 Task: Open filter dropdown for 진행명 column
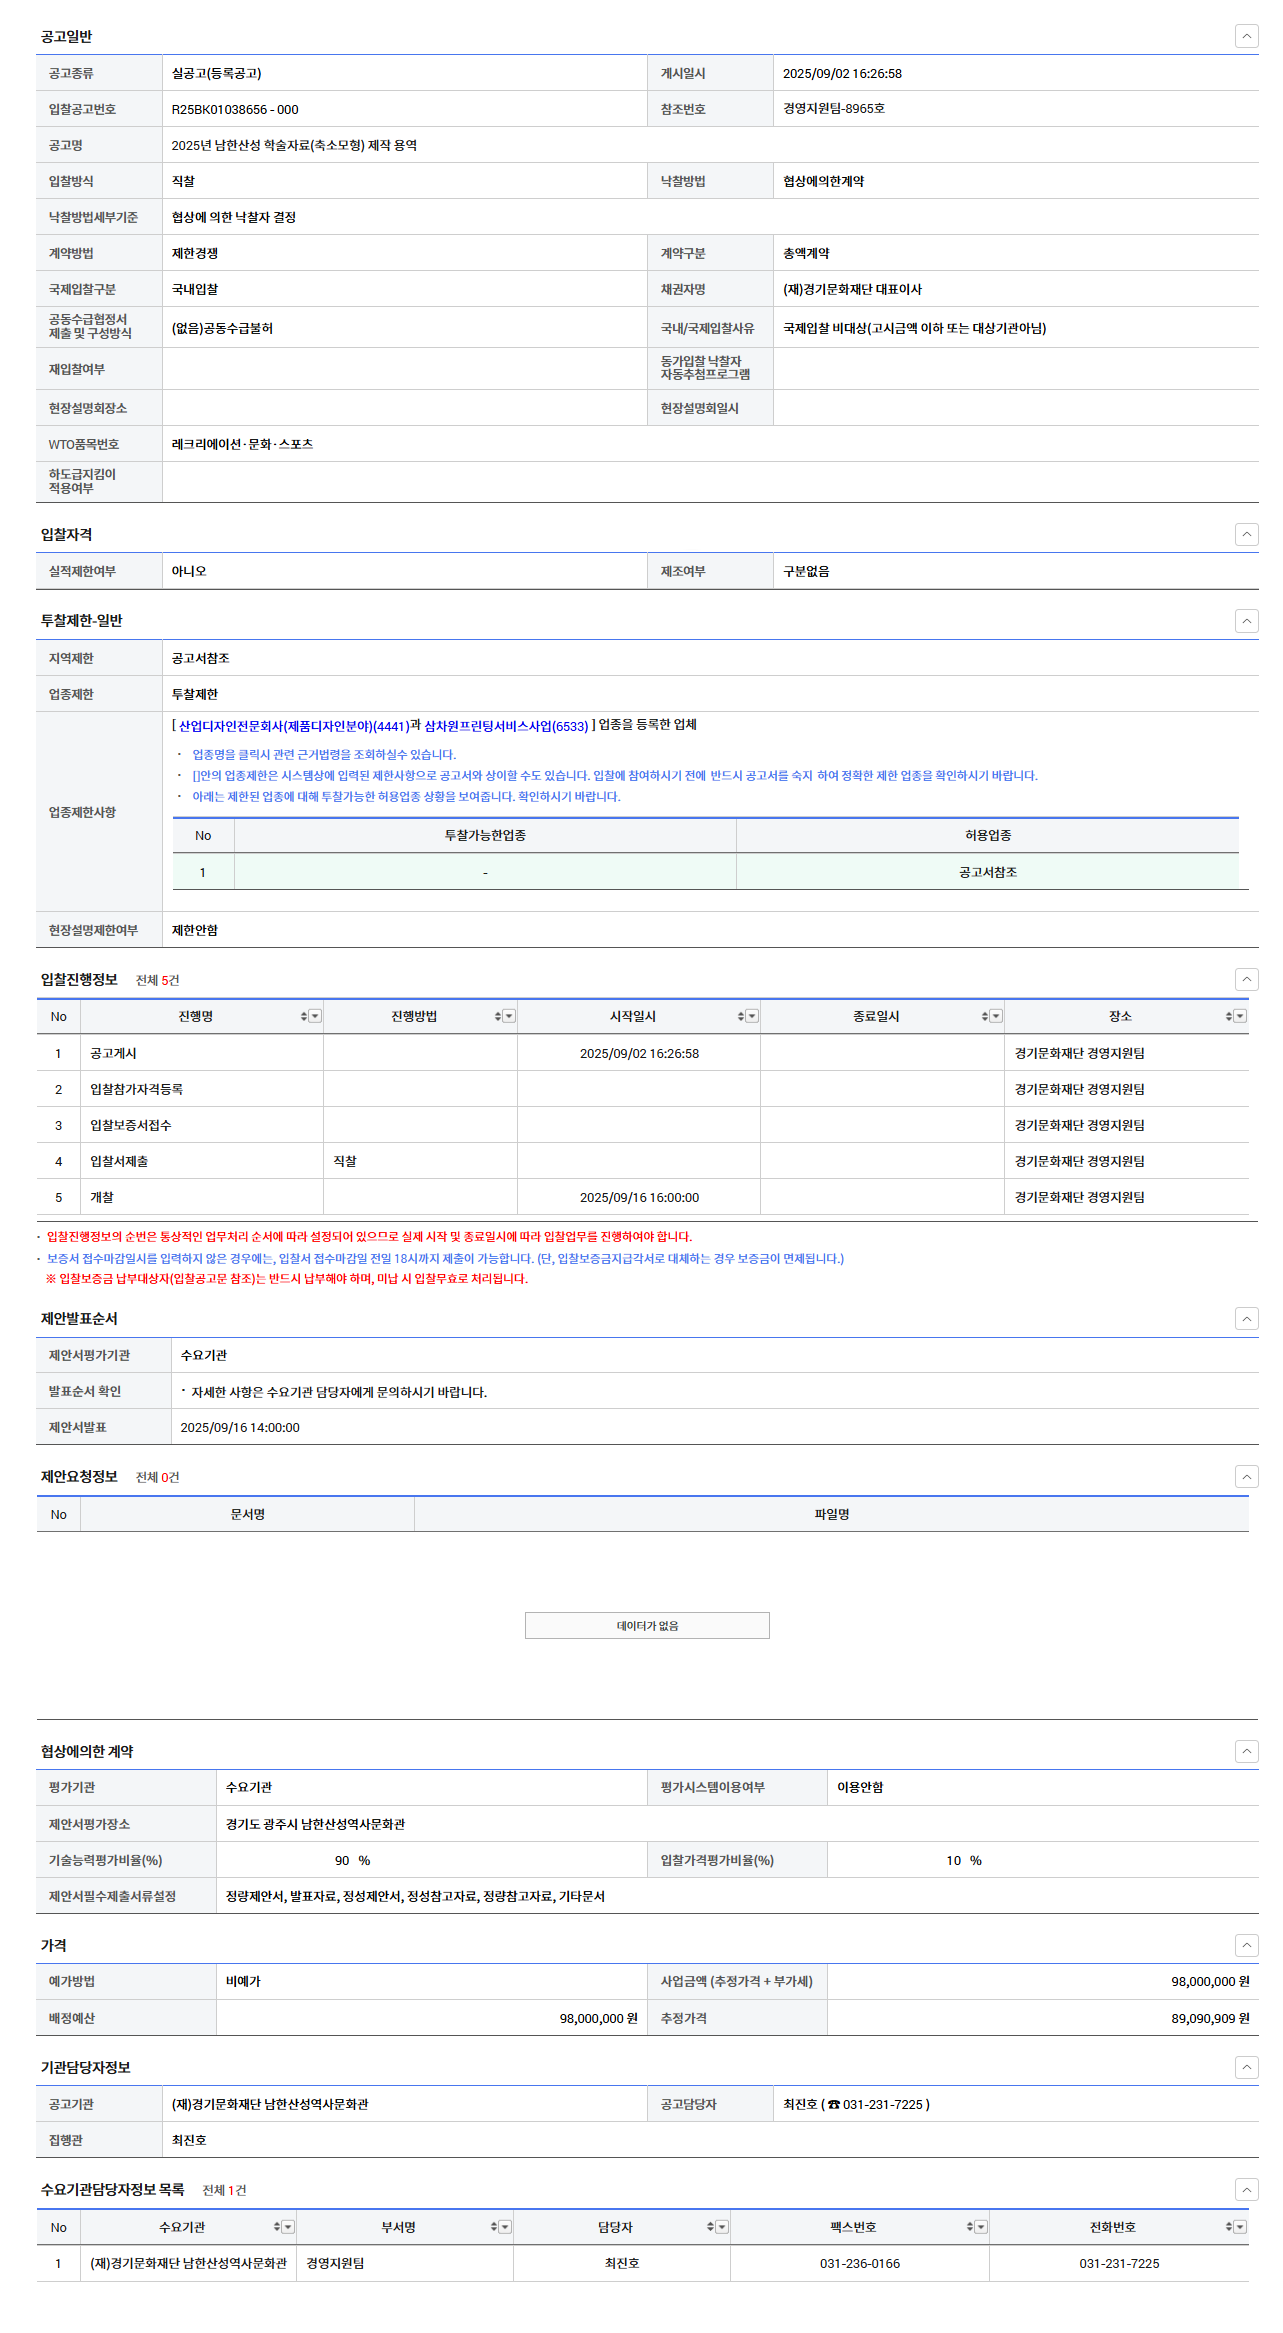[315, 1017]
